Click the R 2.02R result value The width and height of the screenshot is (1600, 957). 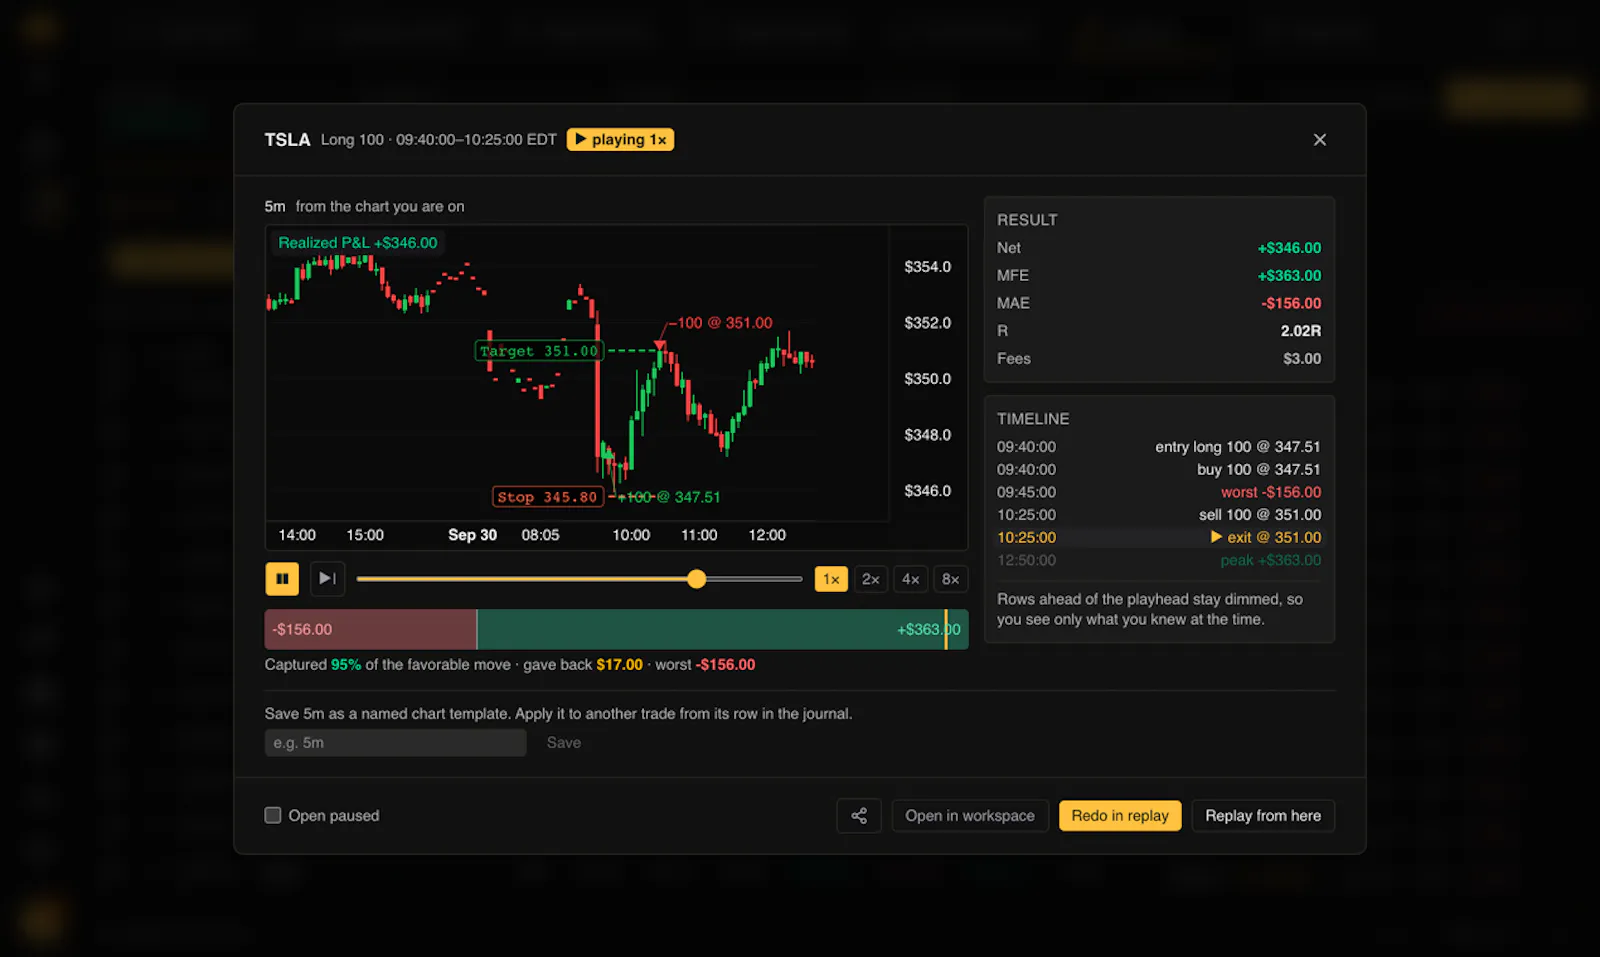point(1301,331)
